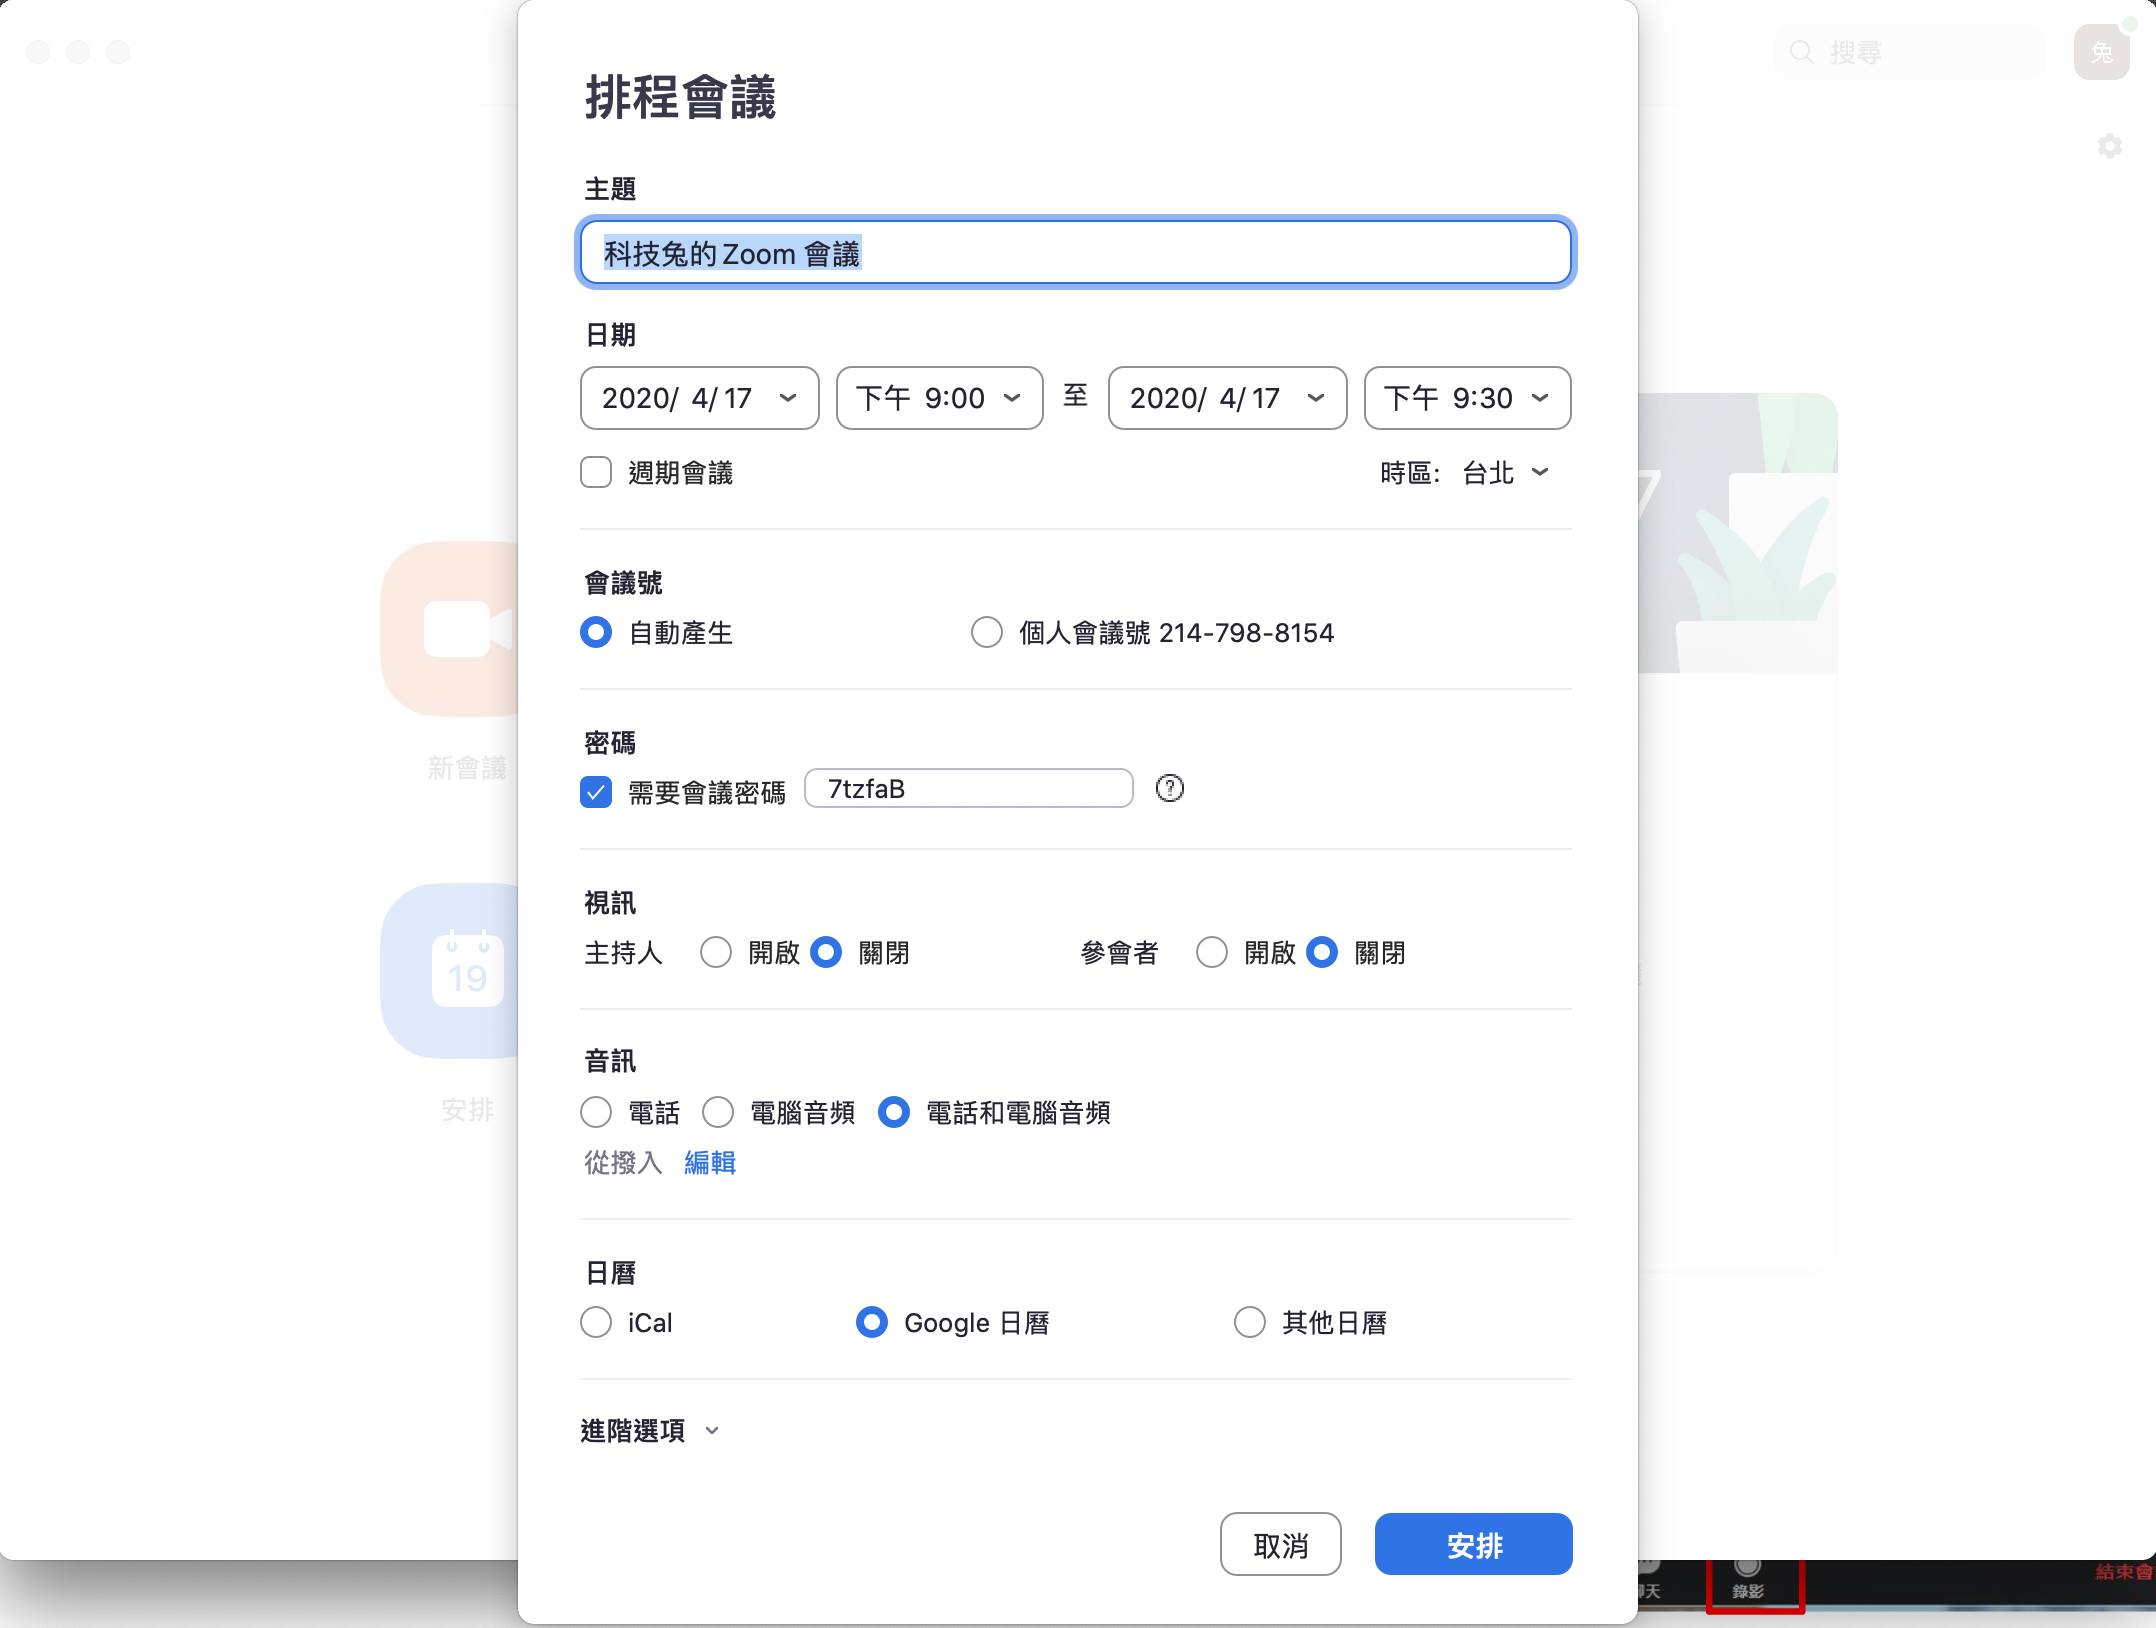Select 自動產生 meeting ID option

click(596, 632)
